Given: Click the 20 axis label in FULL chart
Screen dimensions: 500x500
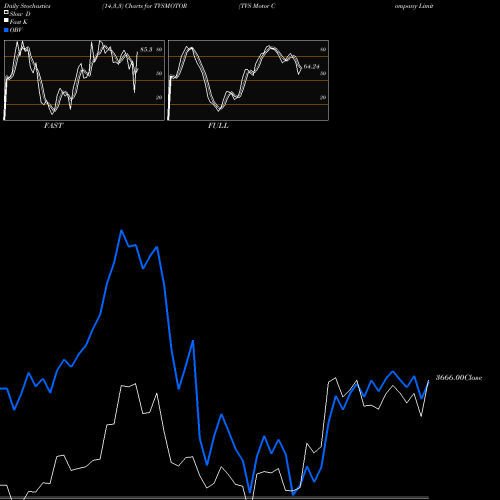Looking at the screenshot, I should (323, 97).
